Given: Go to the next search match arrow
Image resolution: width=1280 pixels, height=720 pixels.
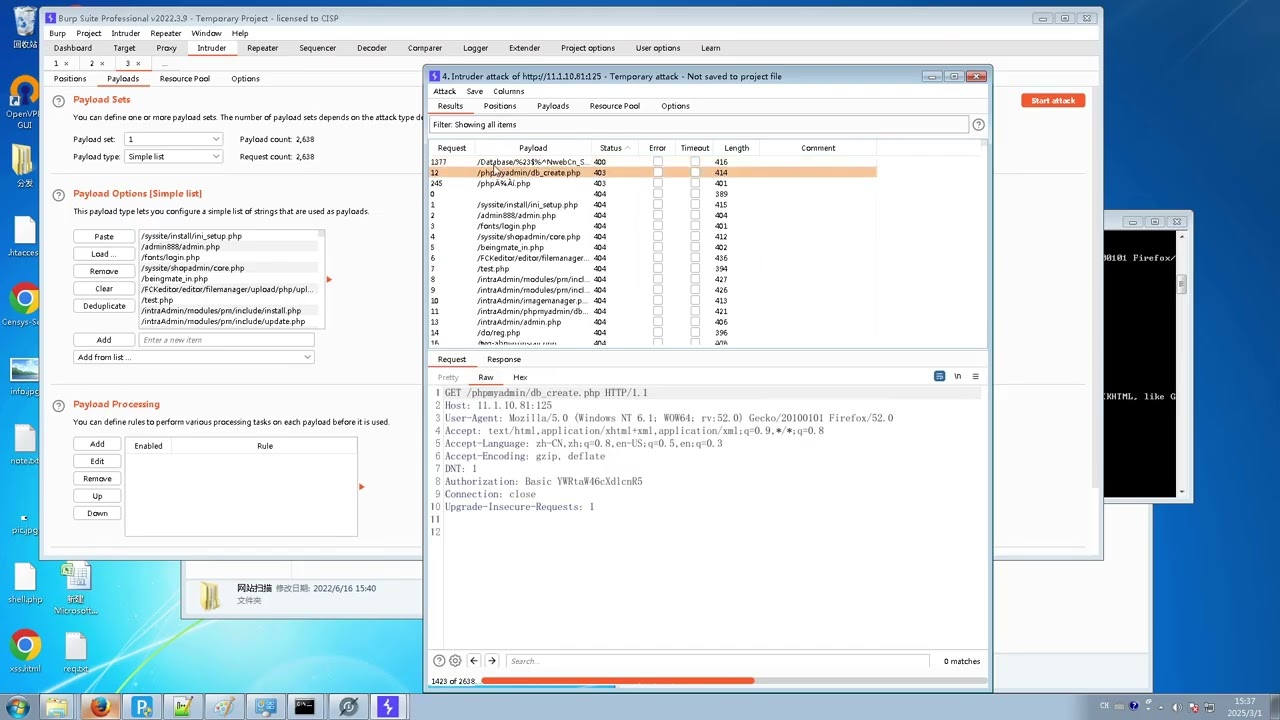Looking at the screenshot, I should point(491,661).
